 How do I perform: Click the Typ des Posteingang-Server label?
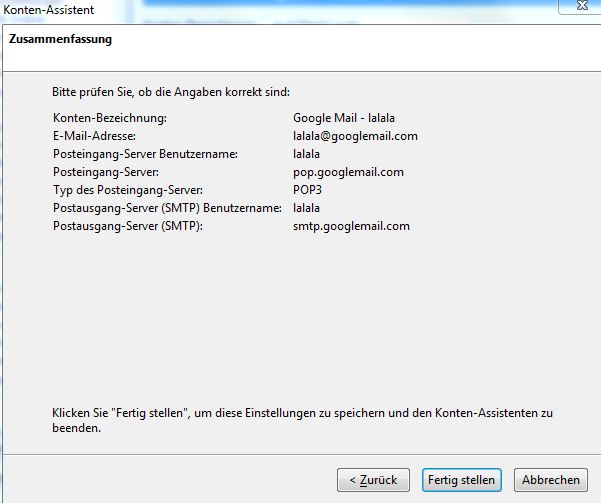pyautogui.click(x=127, y=190)
